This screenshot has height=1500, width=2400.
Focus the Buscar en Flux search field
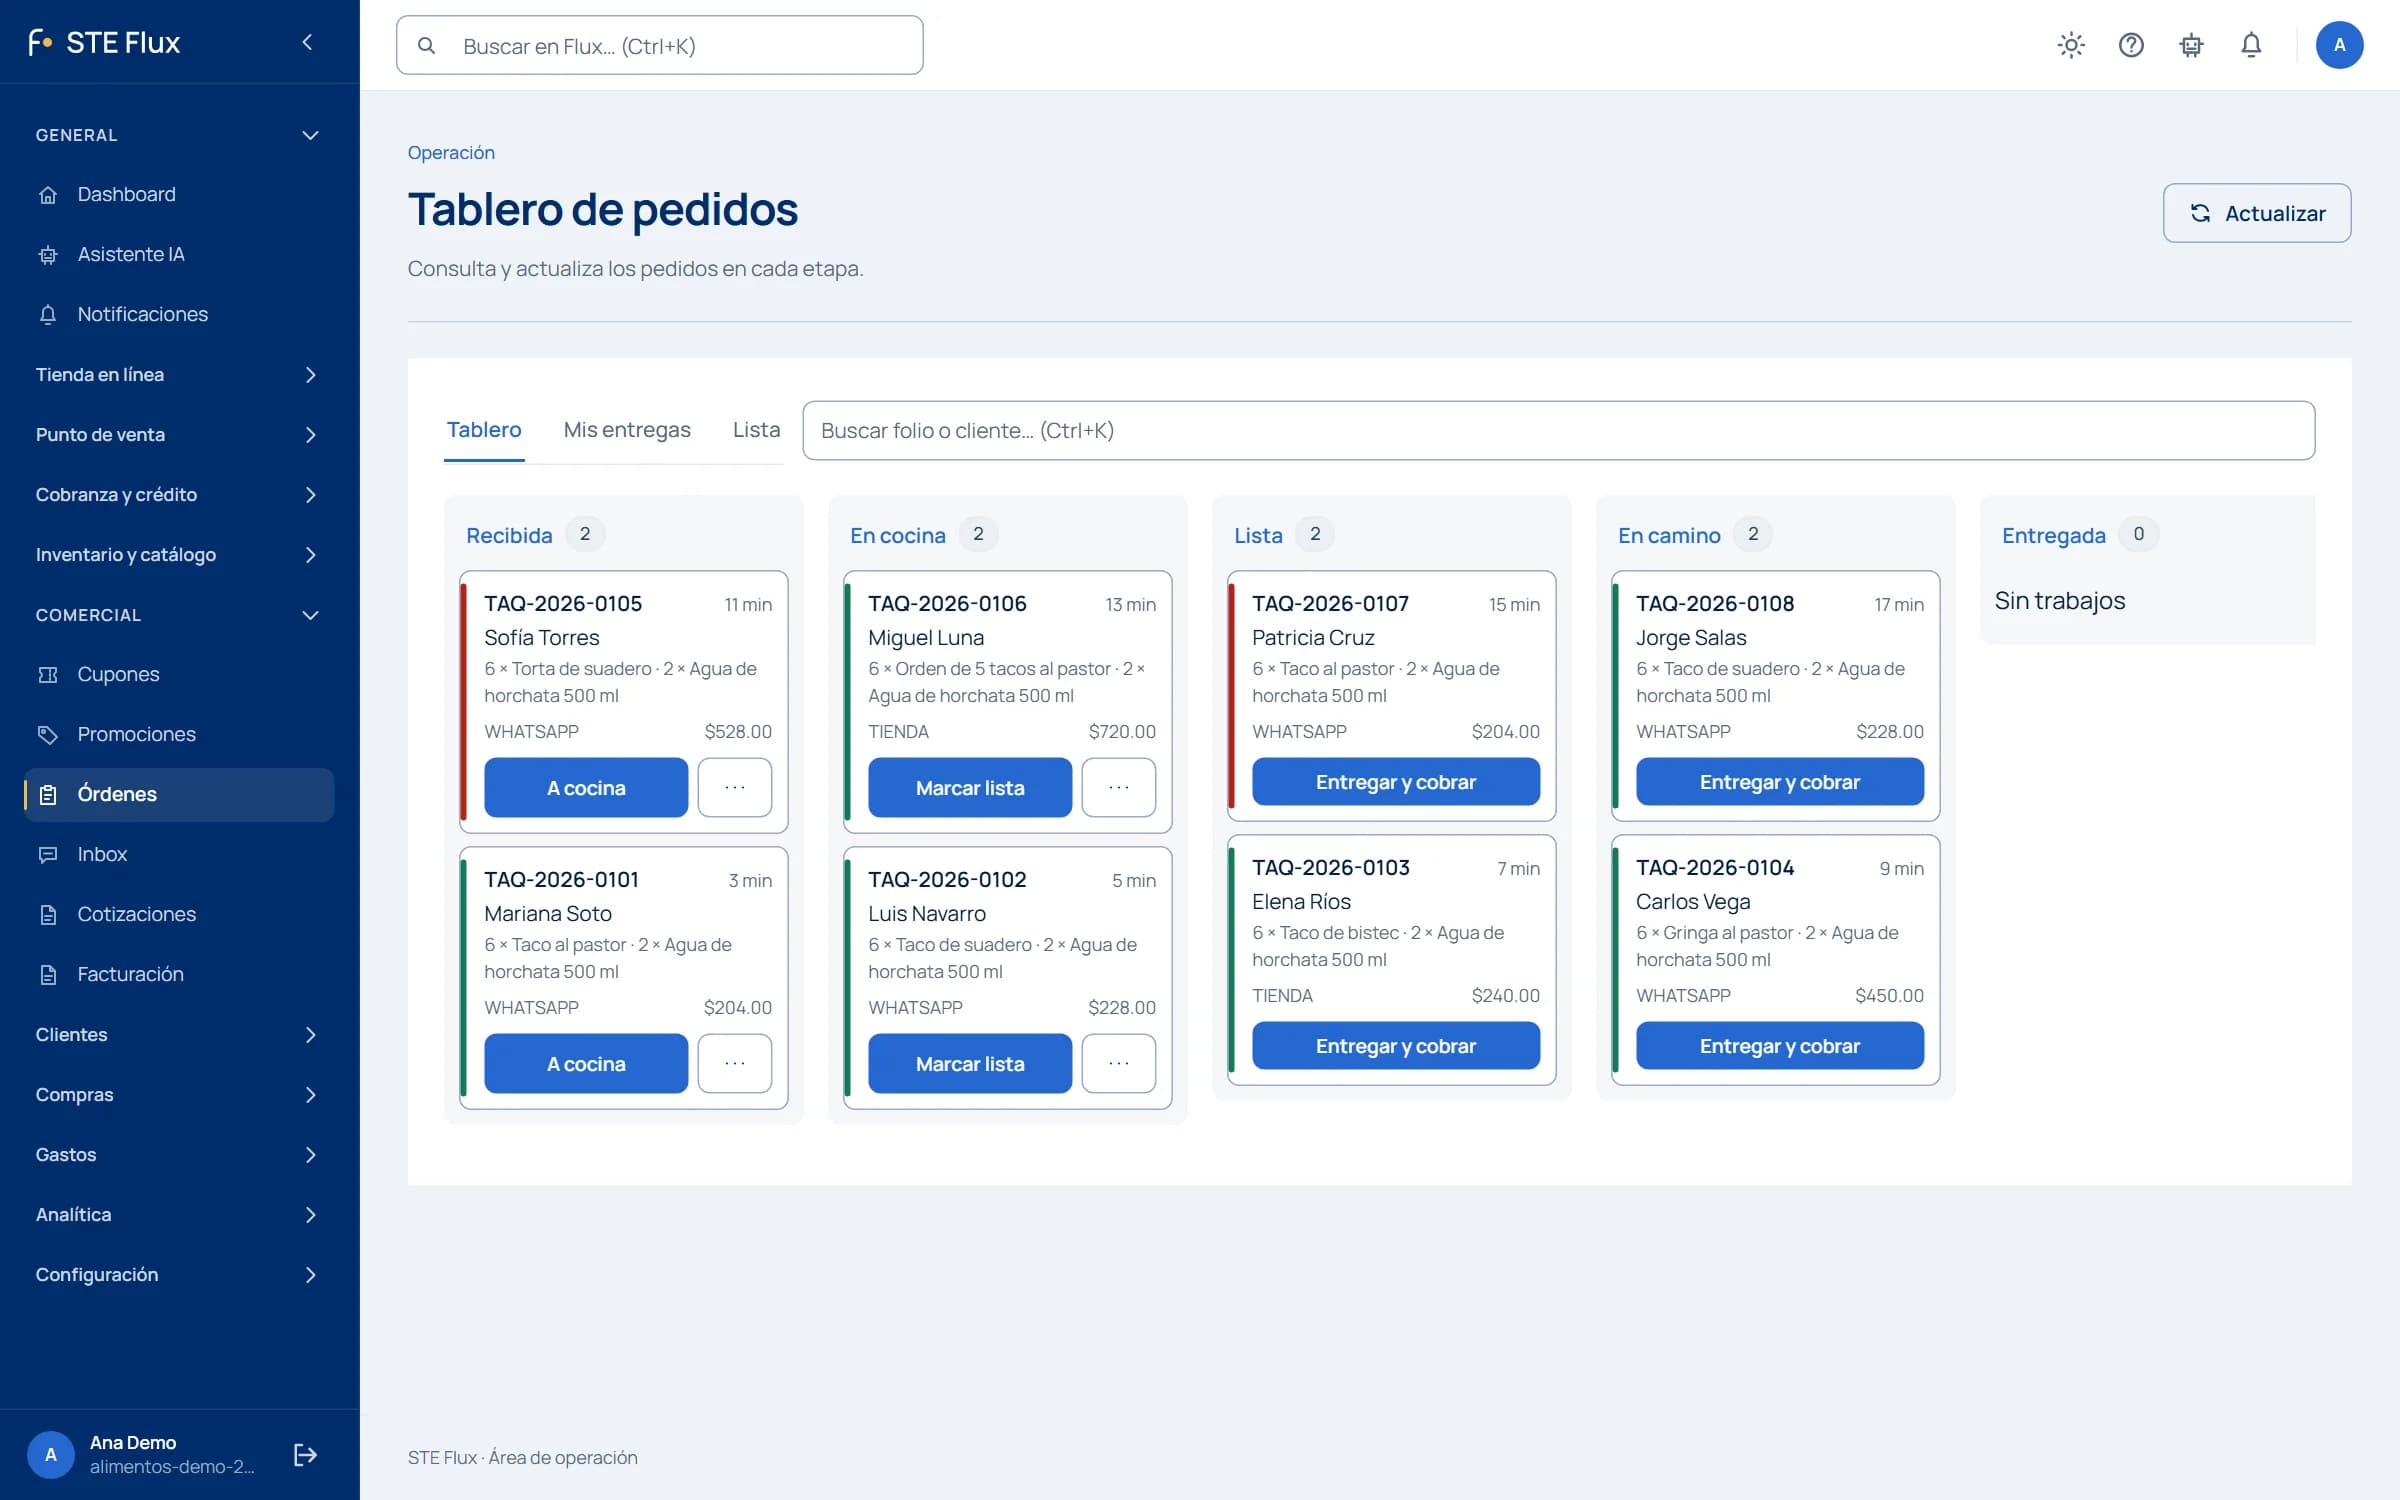point(660,45)
